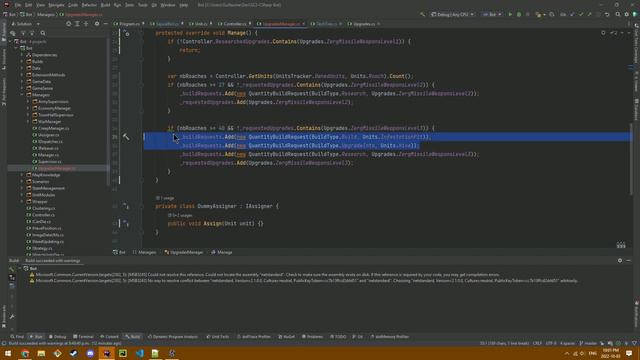The height and width of the screenshot is (360, 640).
Task: Open Build panel settings gear
Action: [620, 260]
